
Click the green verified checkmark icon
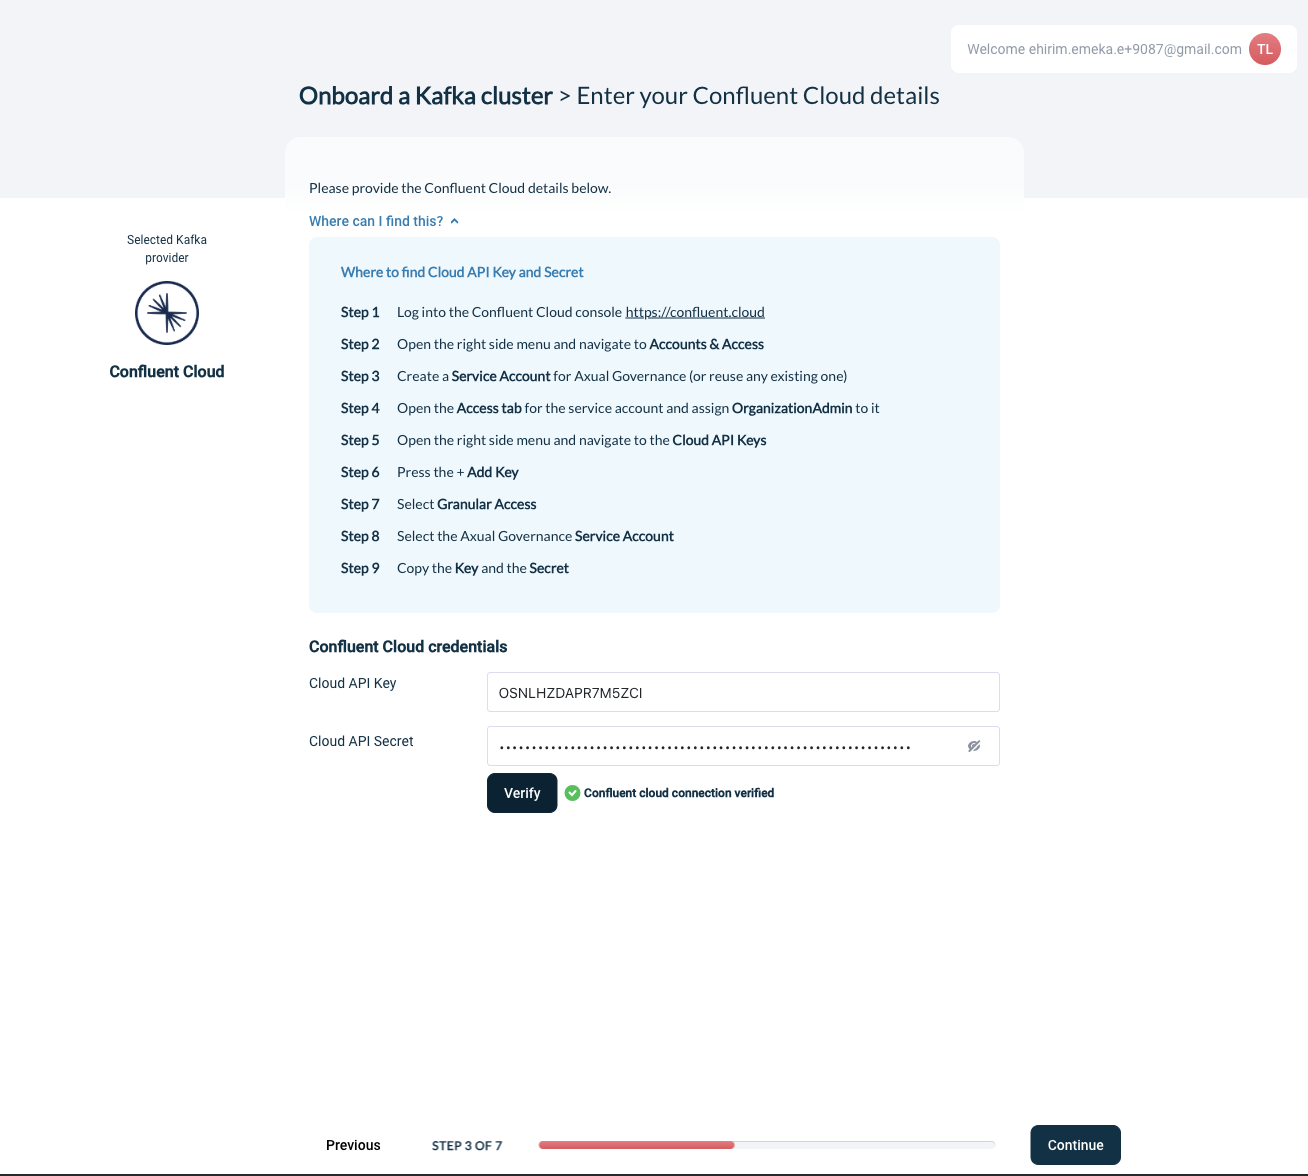572,793
